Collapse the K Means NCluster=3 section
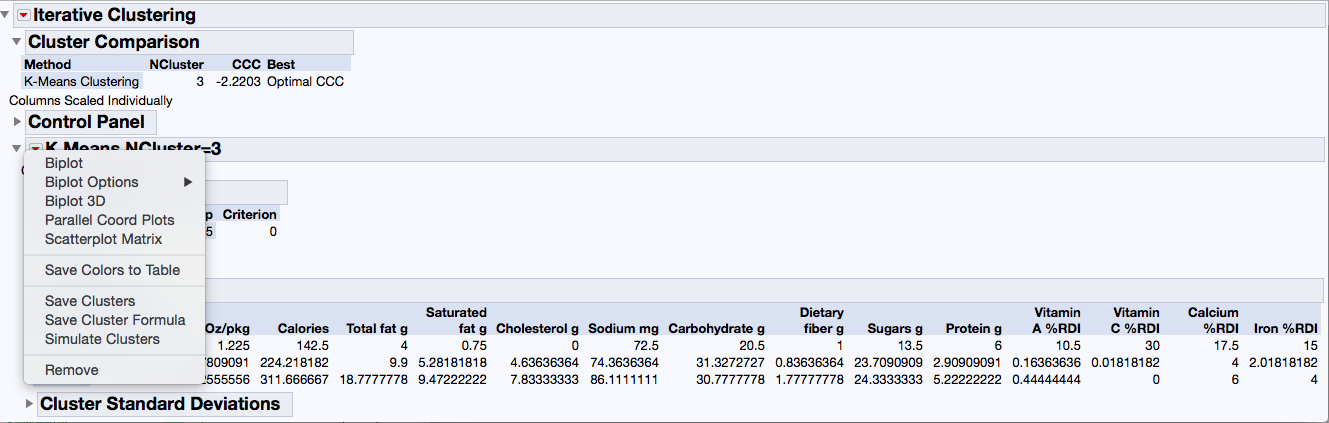1329x423 pixels. point(16,149)
